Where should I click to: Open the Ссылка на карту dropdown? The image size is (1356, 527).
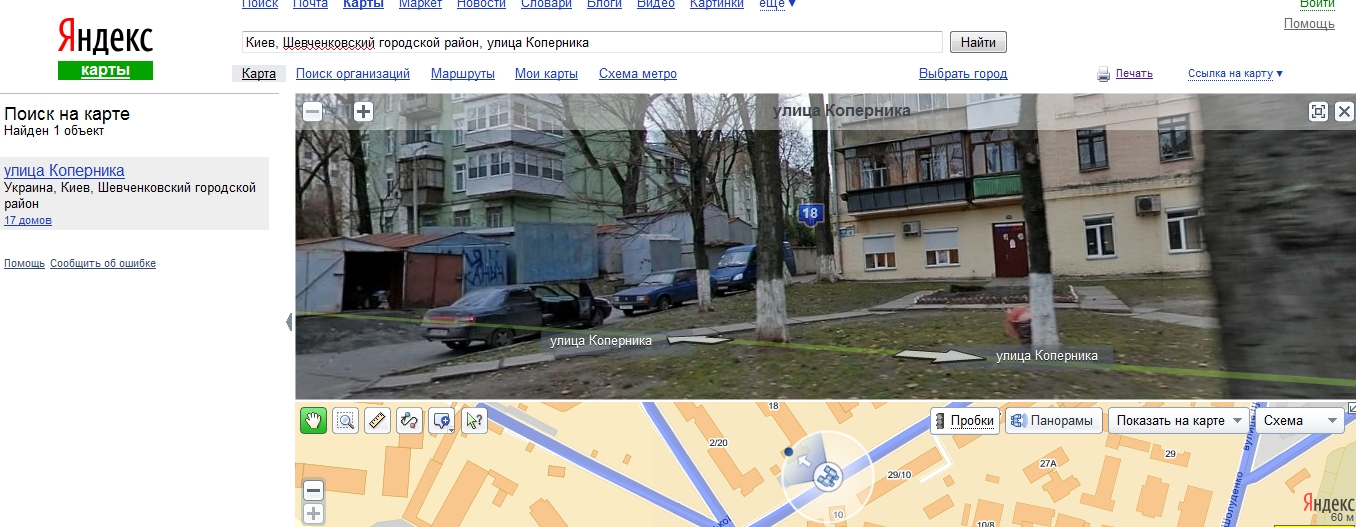tap(1235, 74)
